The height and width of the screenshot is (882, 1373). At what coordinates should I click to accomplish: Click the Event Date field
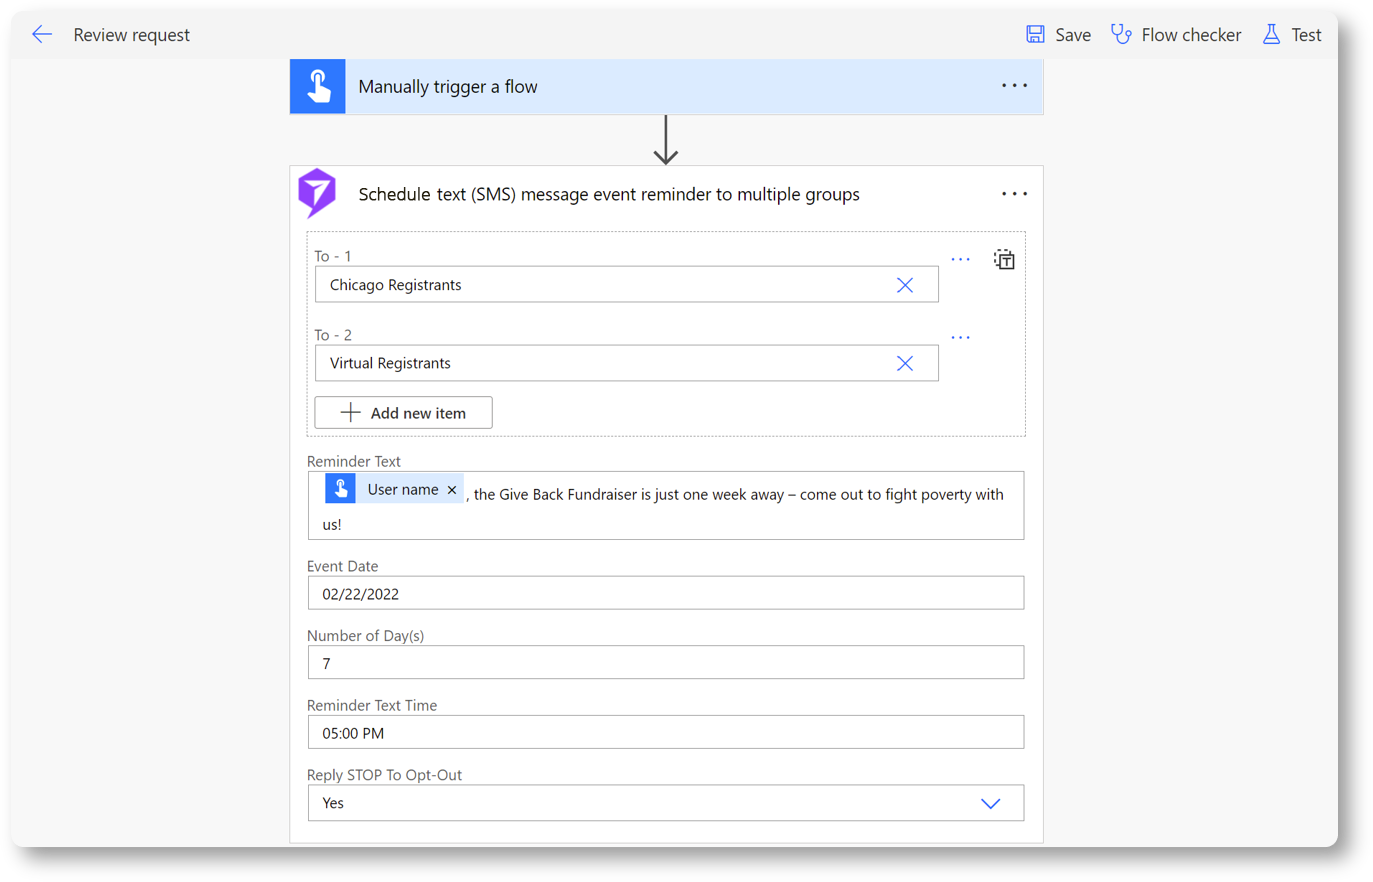coord(665,594)
